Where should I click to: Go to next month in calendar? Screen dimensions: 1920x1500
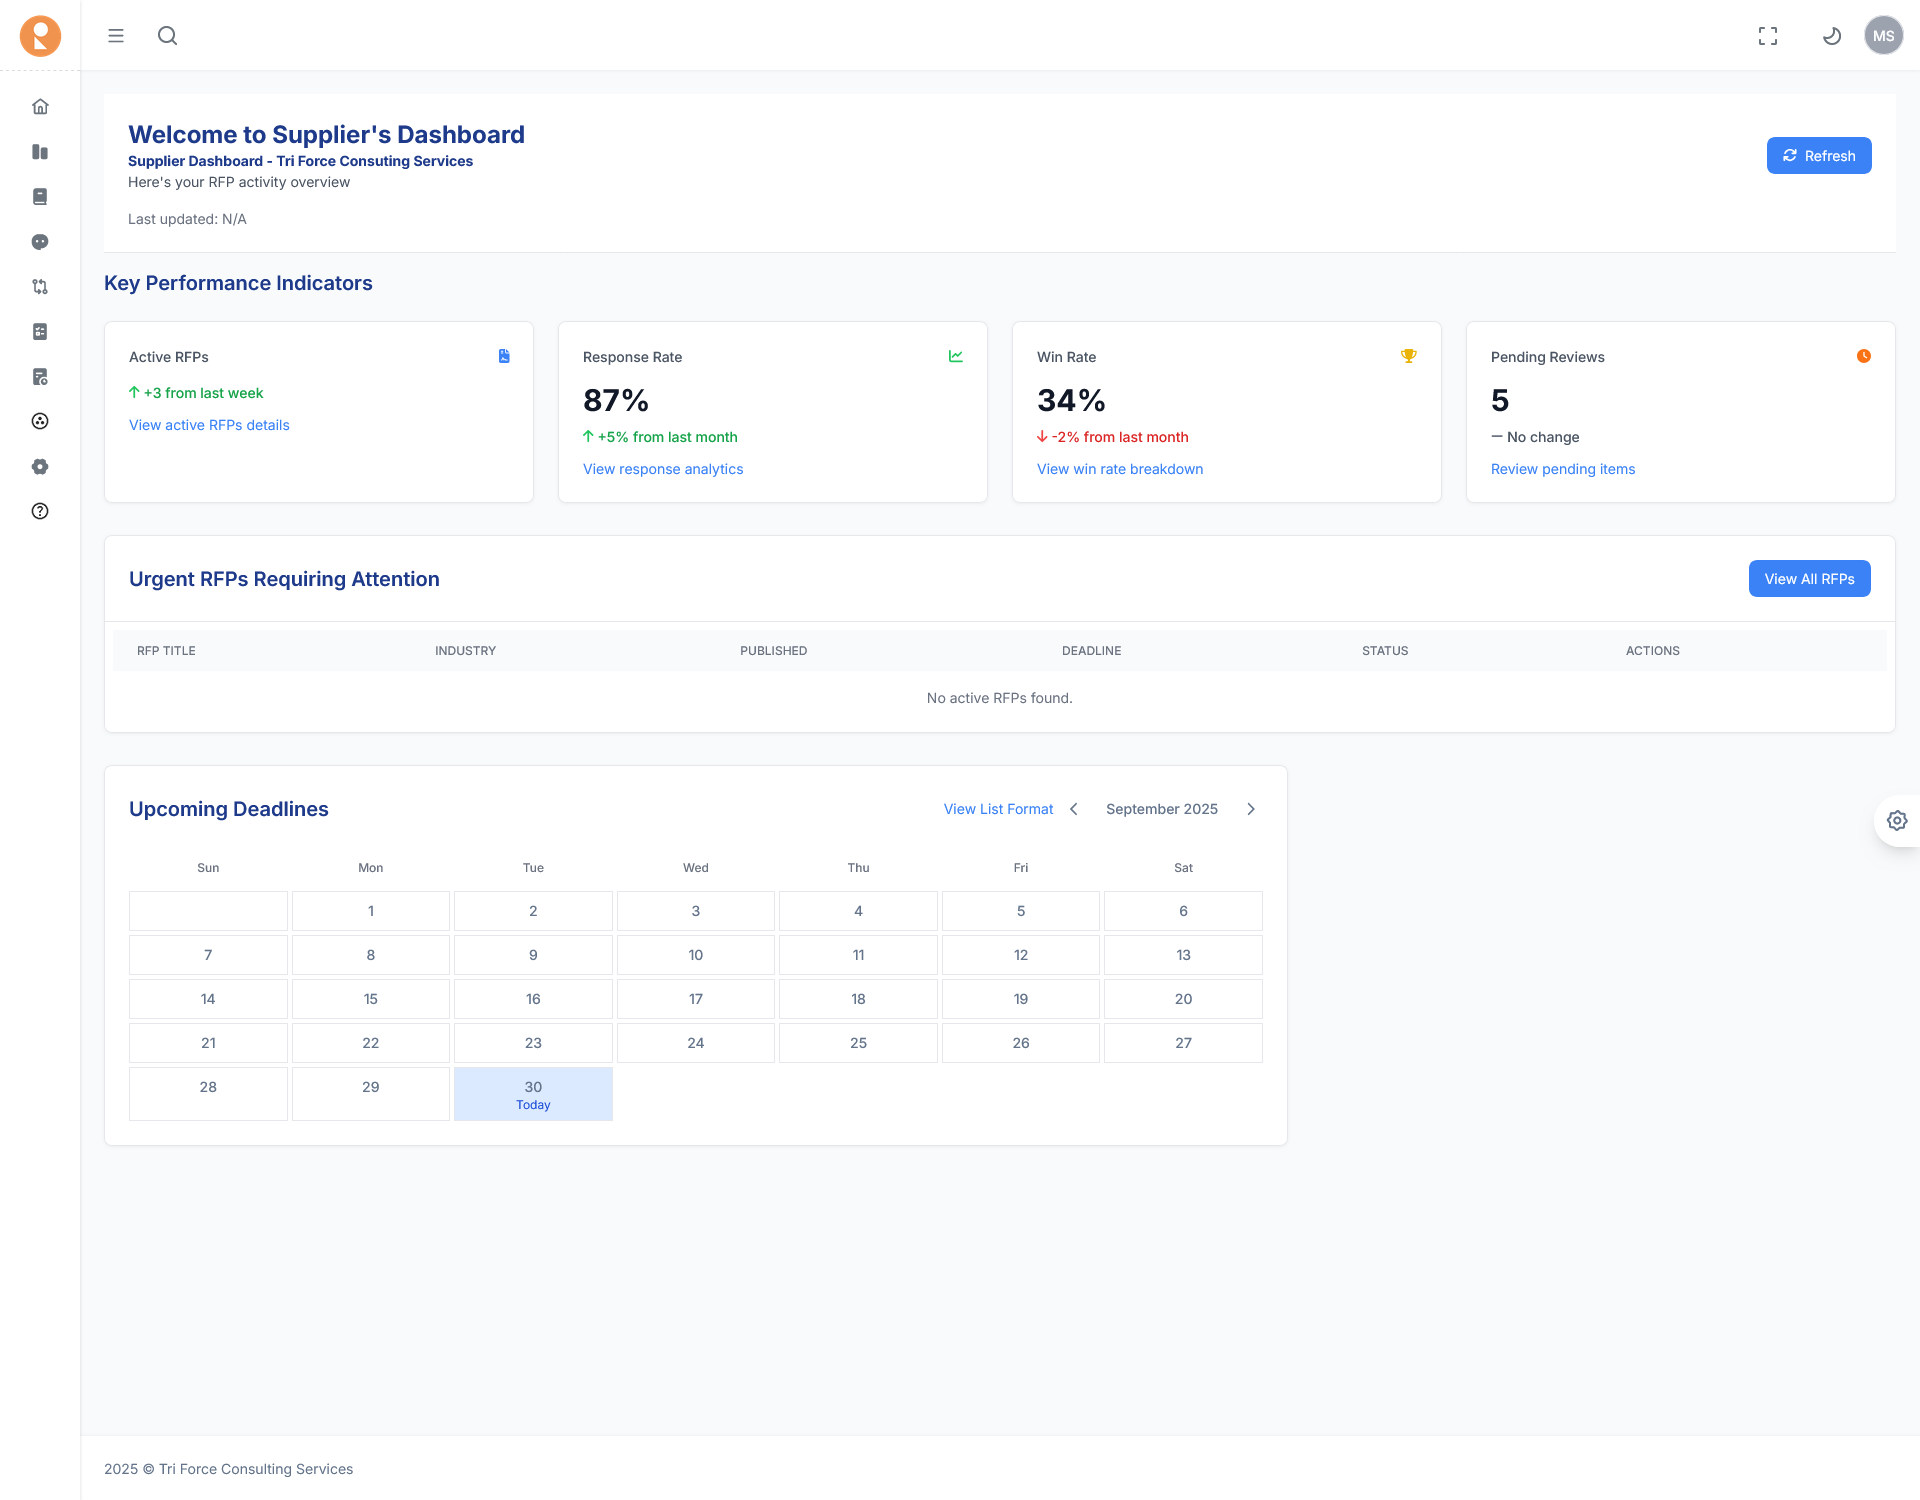click(1251, 808)
